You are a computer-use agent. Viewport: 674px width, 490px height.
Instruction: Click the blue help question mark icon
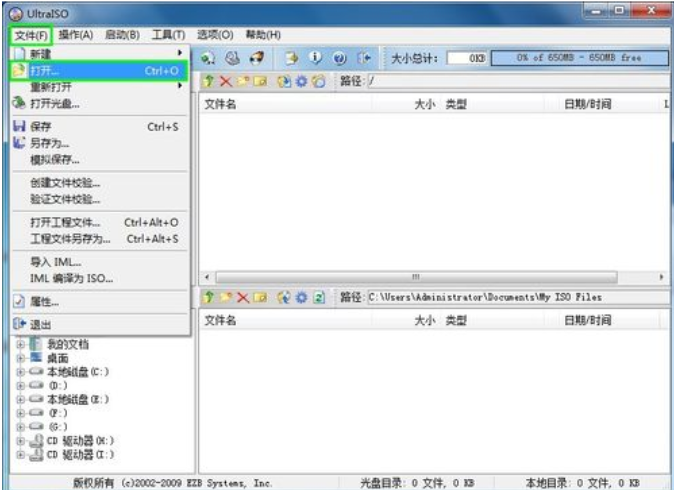340,58
